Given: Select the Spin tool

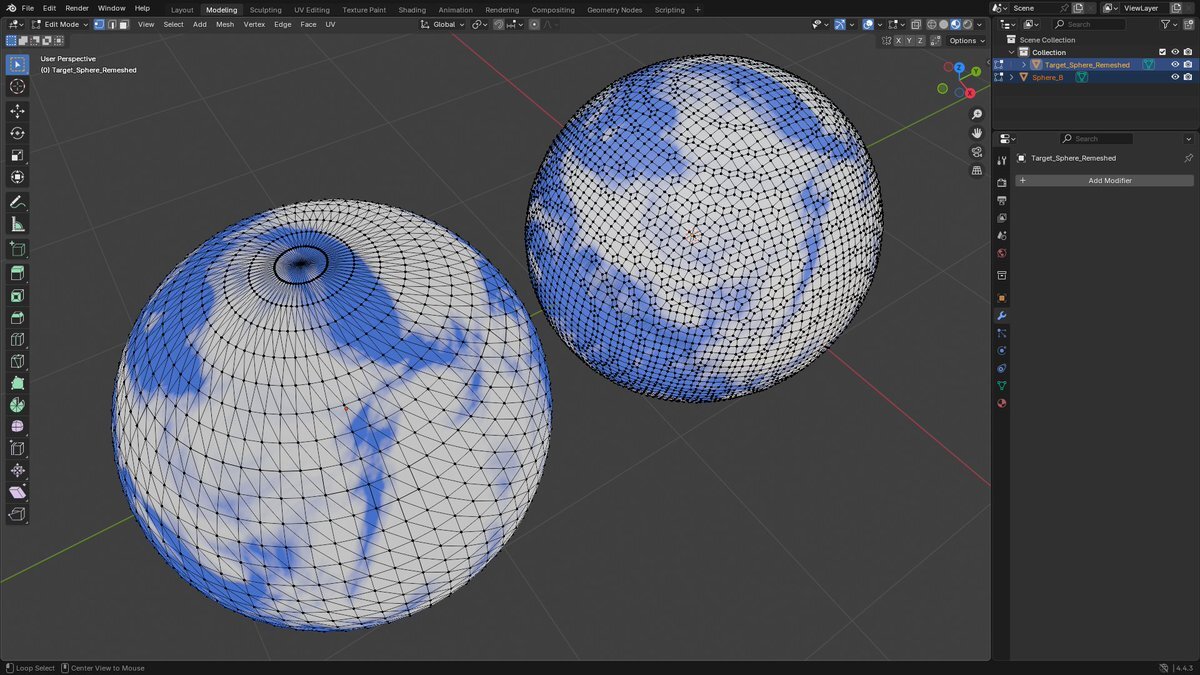Looking at the screenshot, I should (17, 405).
